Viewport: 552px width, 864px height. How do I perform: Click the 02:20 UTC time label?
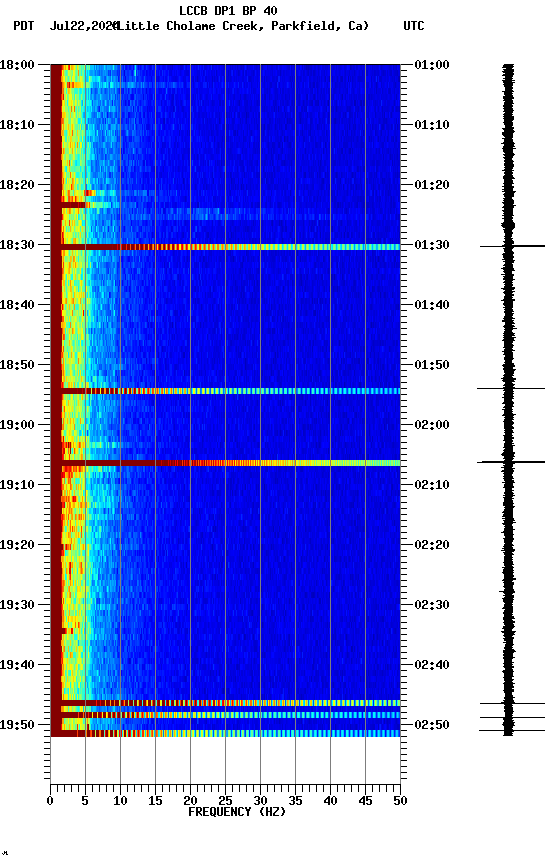click(432, 546)
